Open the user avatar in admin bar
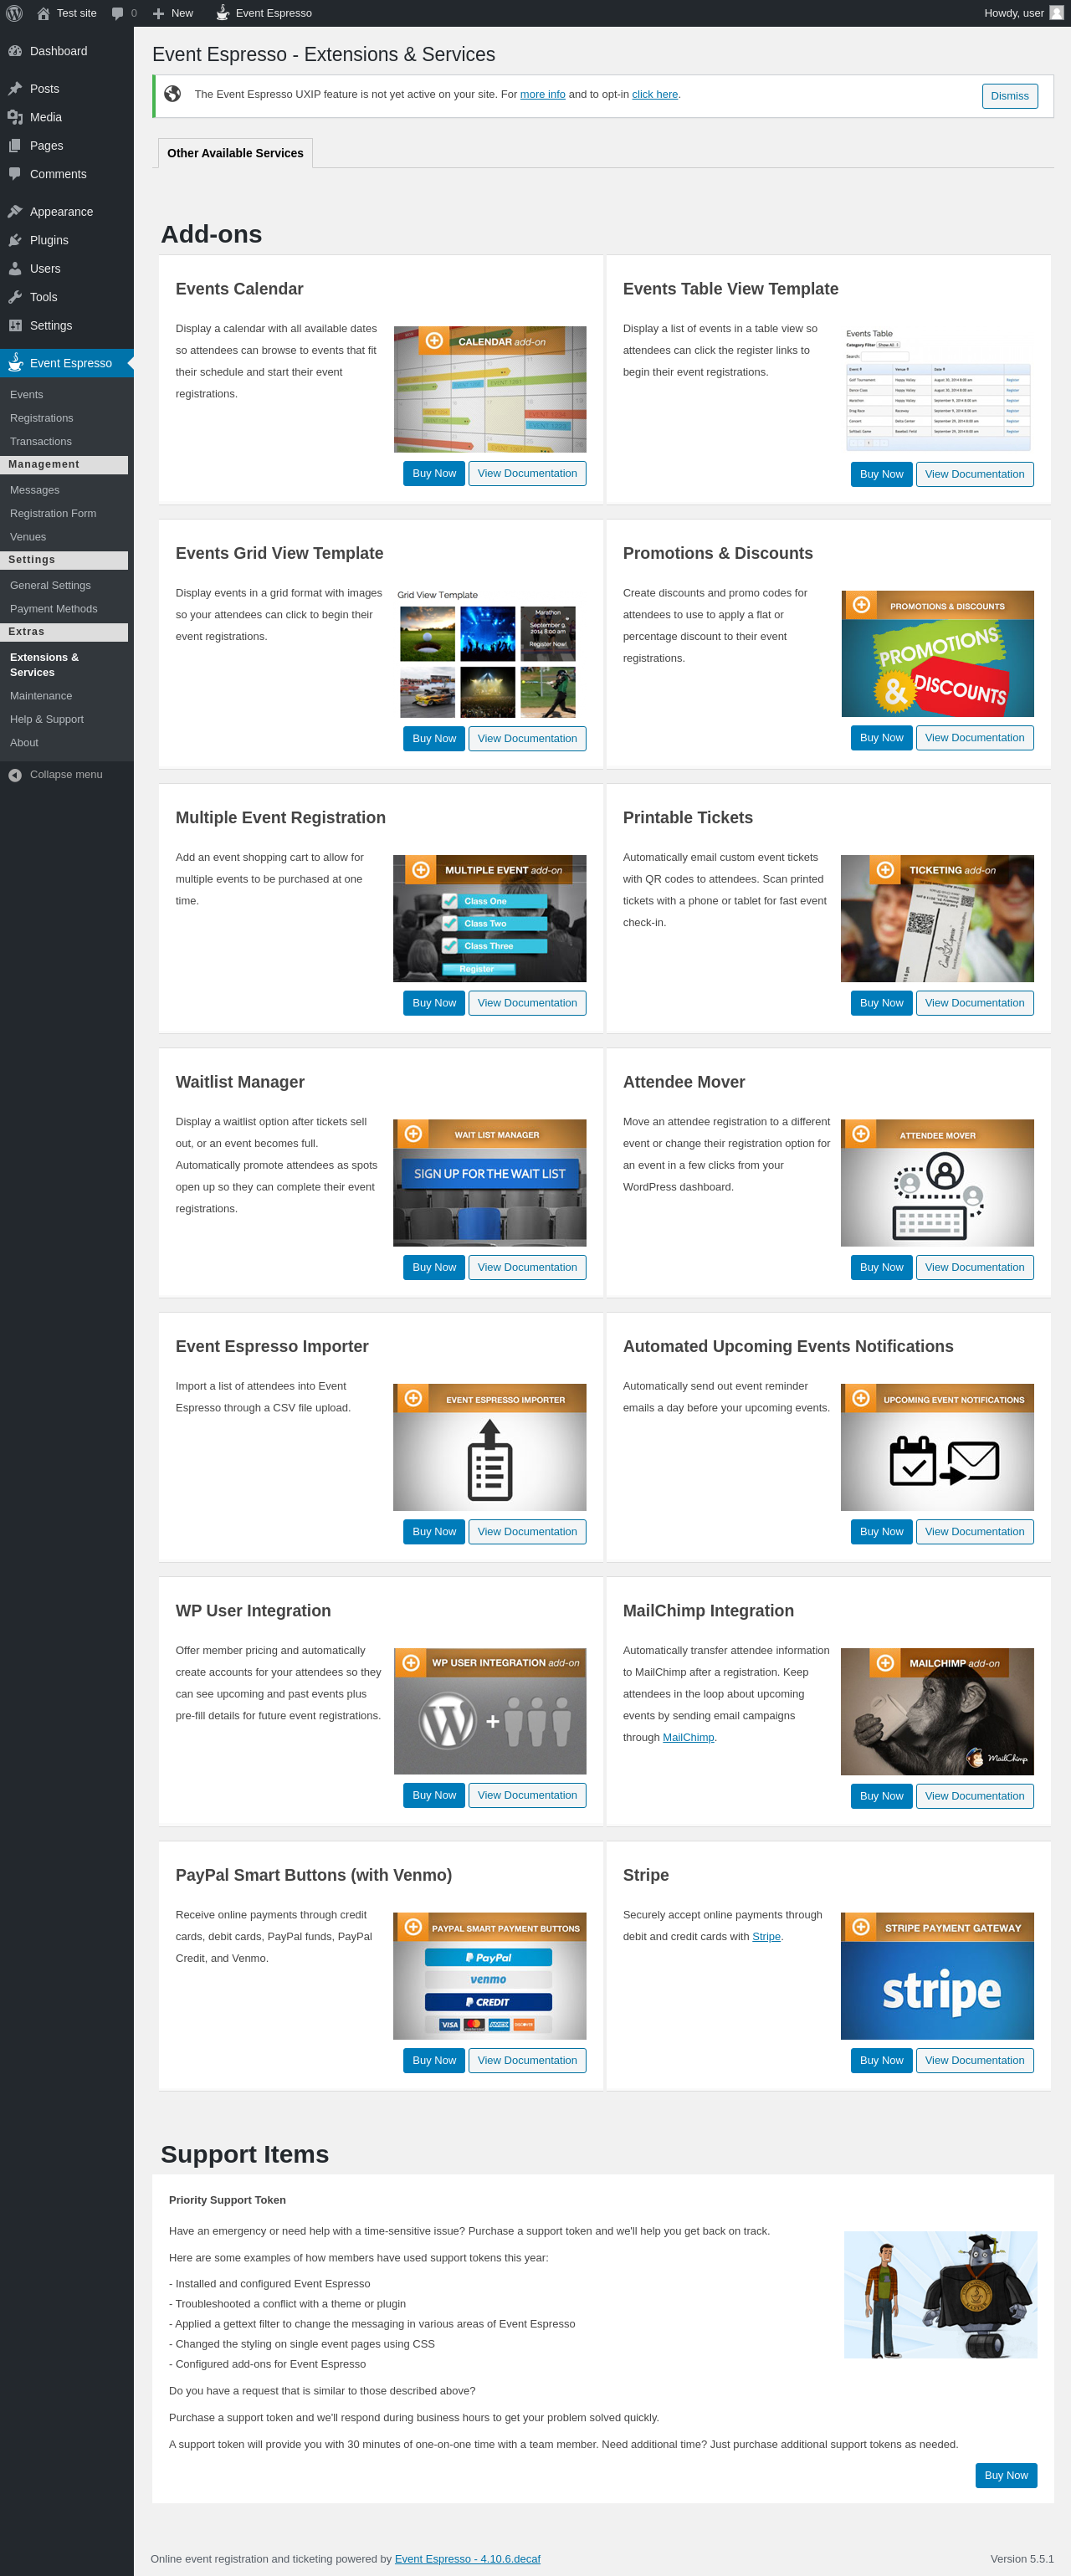This screenshot has width=1071, height=2576. coord(1056,13)
